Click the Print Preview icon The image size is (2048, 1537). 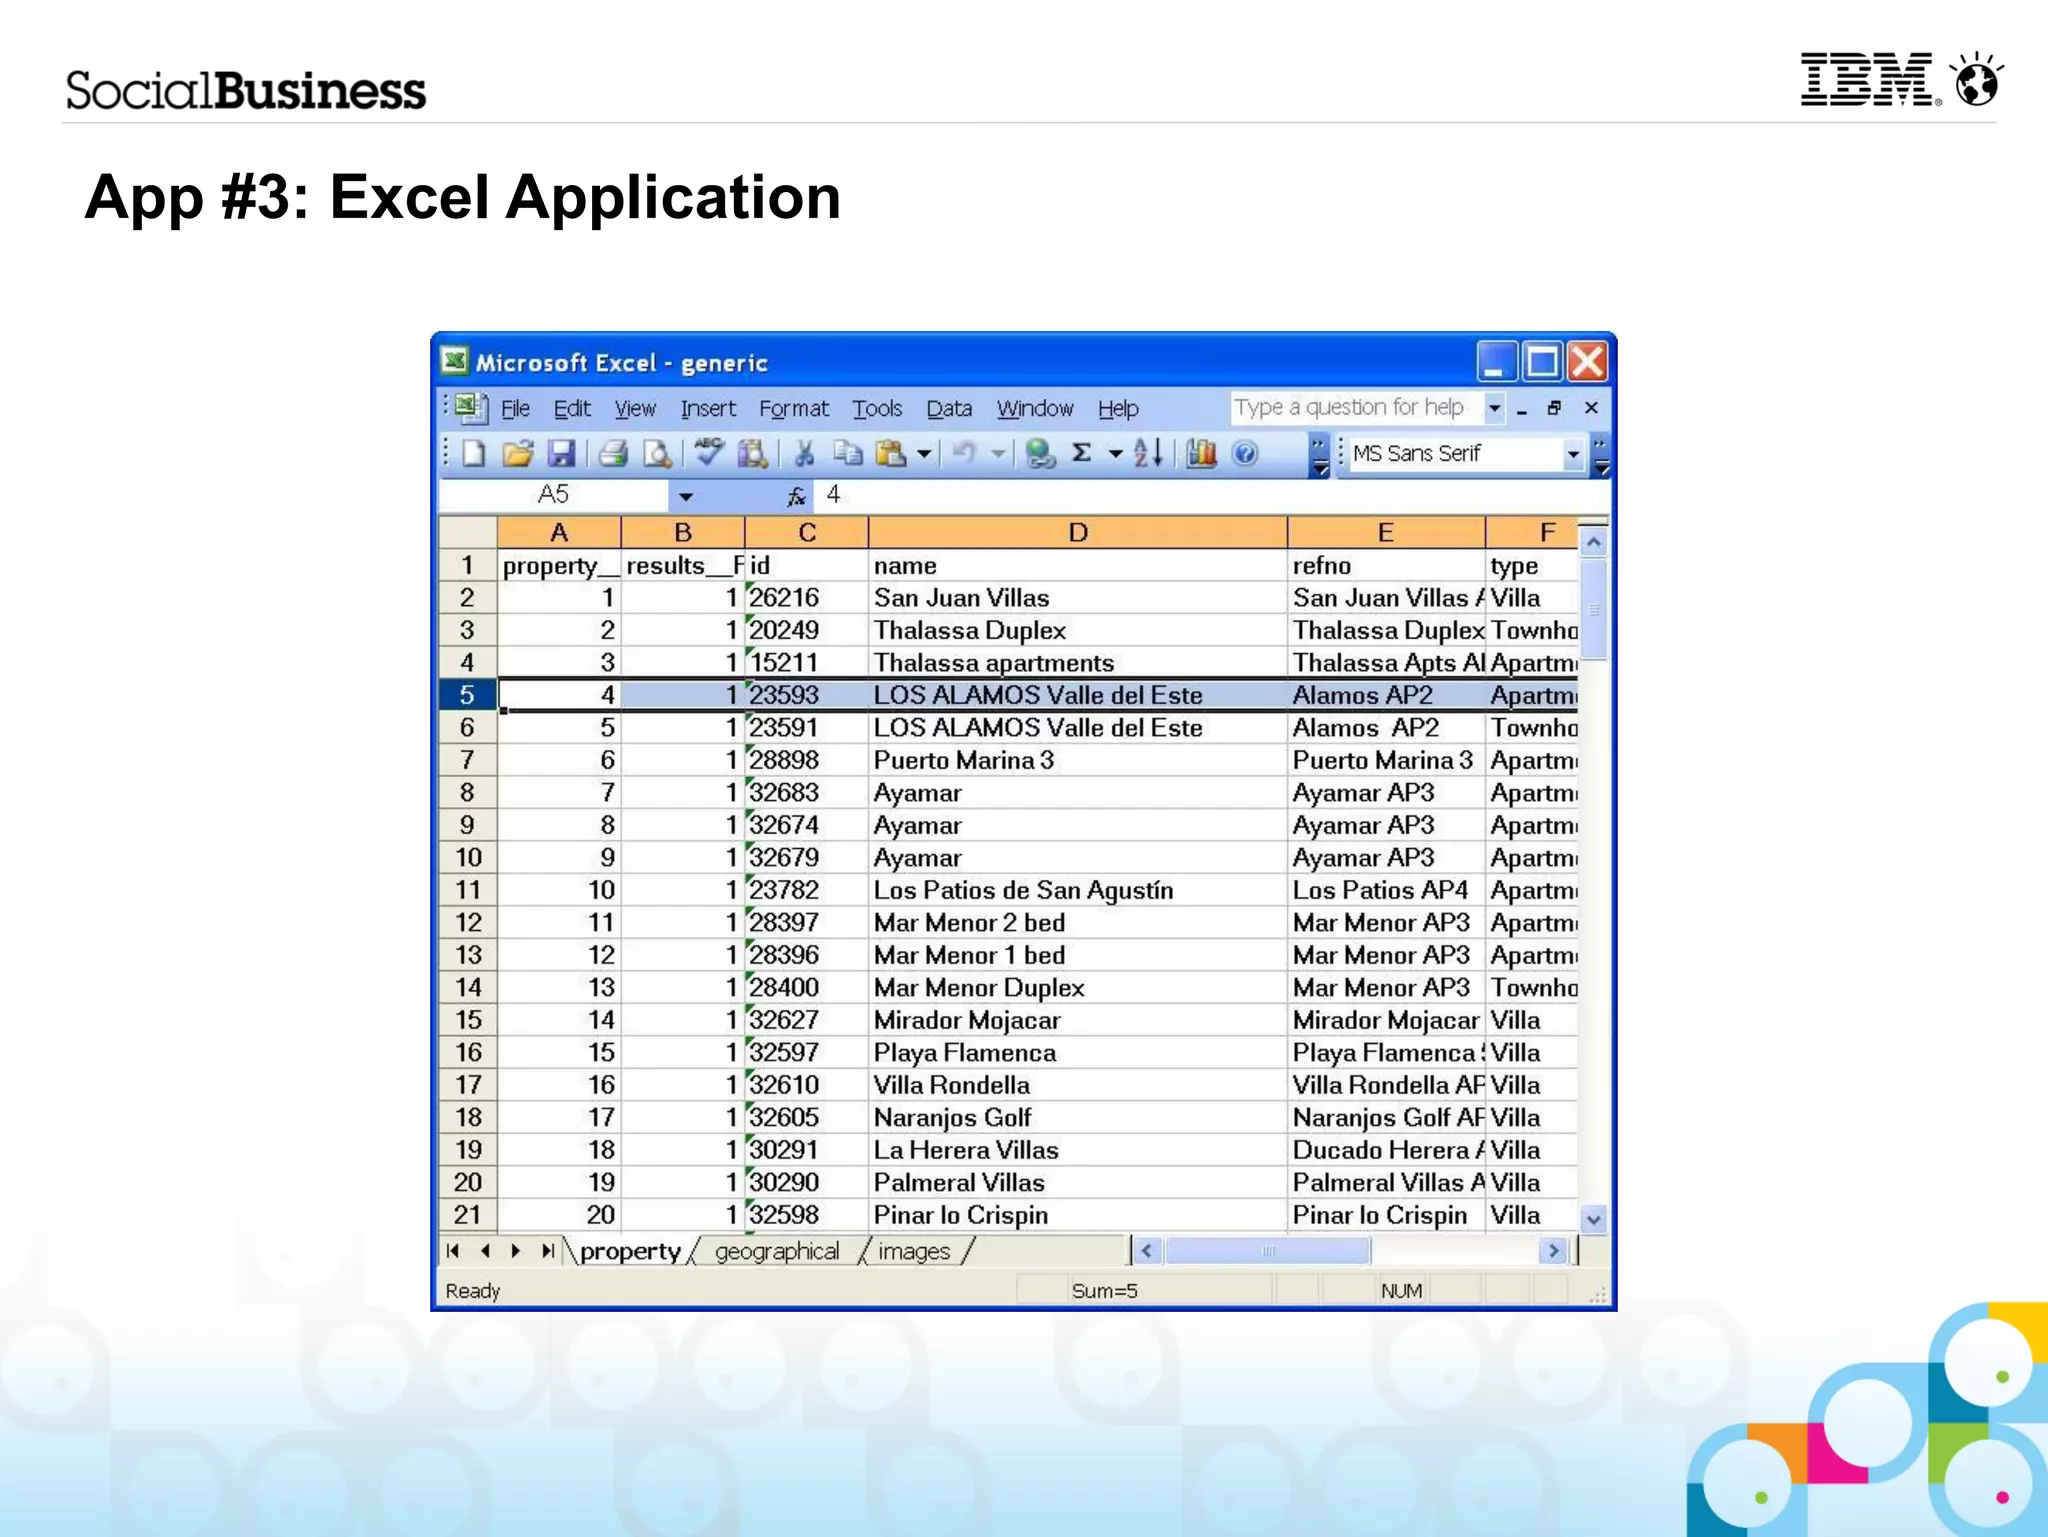(657, 454)
